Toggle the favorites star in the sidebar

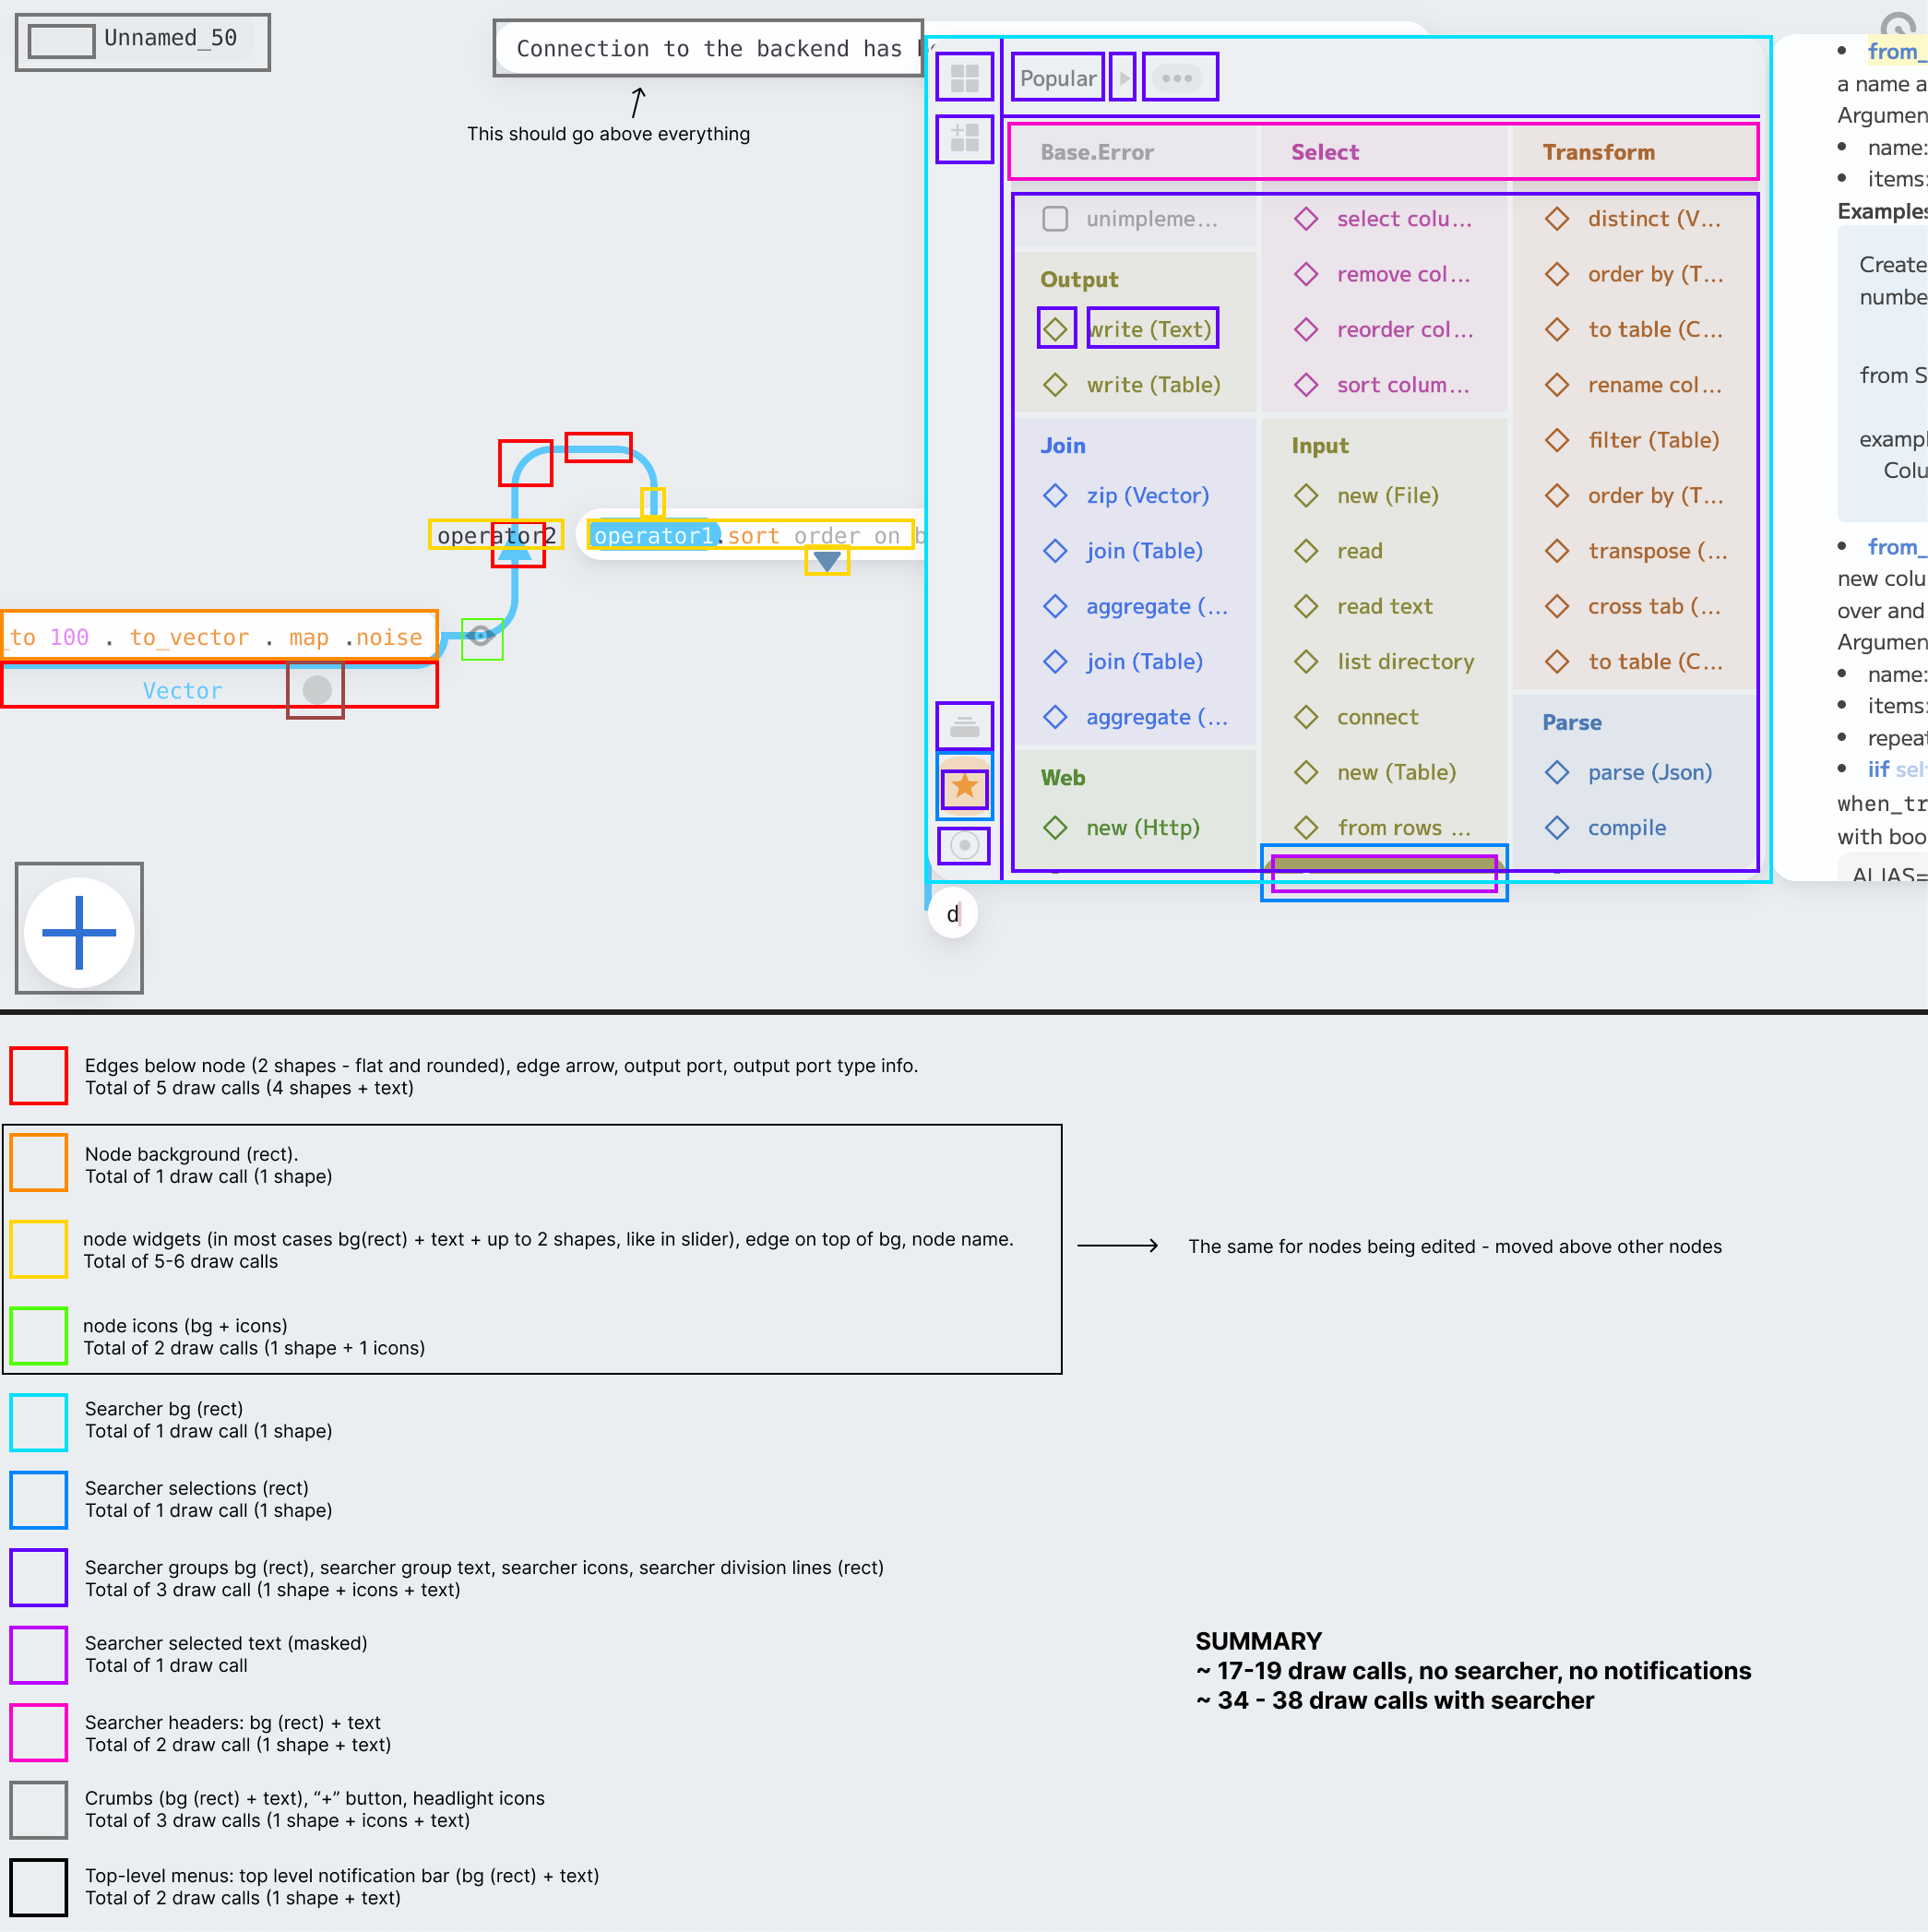tap(963, 786)
